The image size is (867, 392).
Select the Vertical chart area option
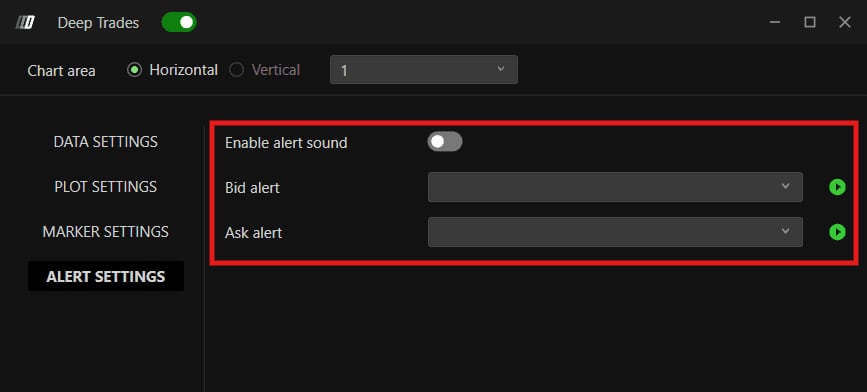coord(265,70)
